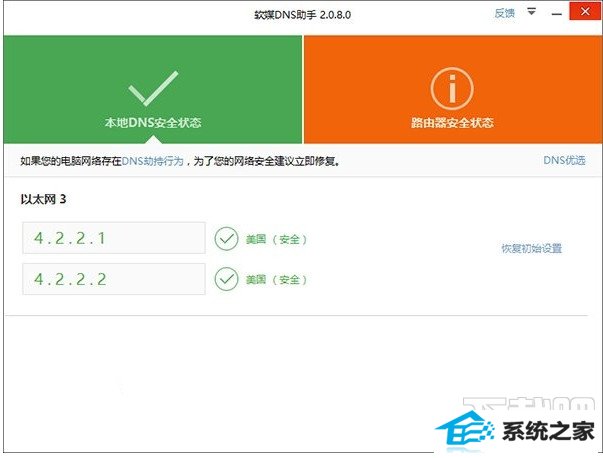Minimize the DNS助手 window
This screenshot has width=603, height=458.
[556, 14]
